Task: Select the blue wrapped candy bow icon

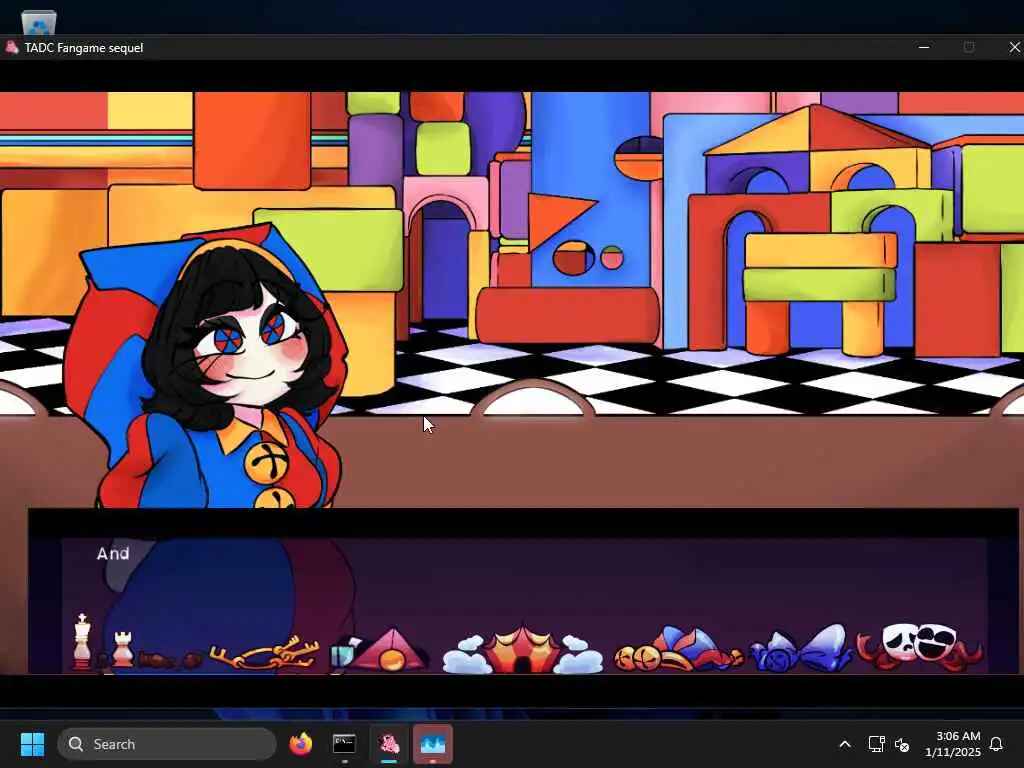Action: [x=802, y=648]
